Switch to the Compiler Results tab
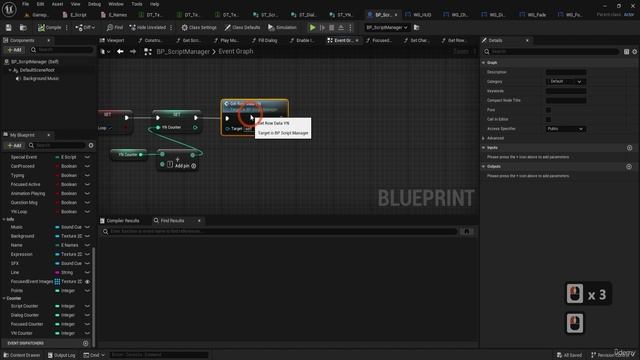640x360 pixels. [120, 221]
